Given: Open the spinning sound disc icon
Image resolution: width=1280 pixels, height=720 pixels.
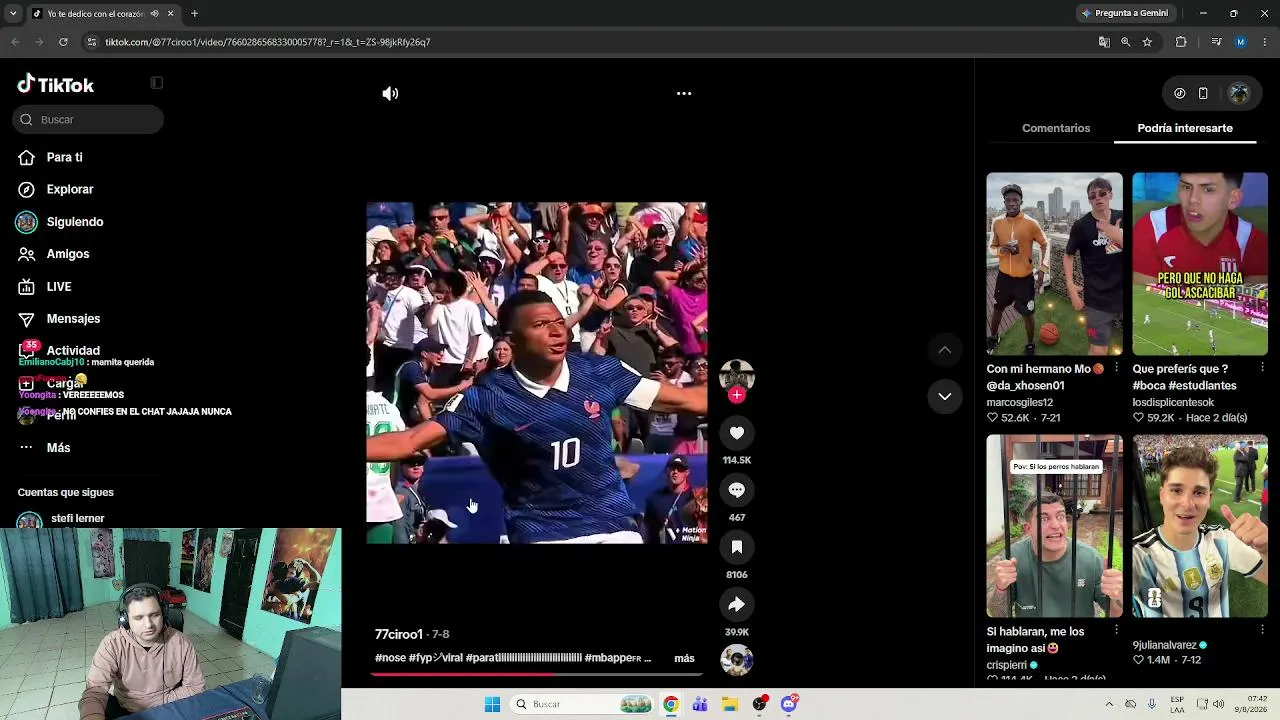Looking at the screenshot, I should click(737, 660).
